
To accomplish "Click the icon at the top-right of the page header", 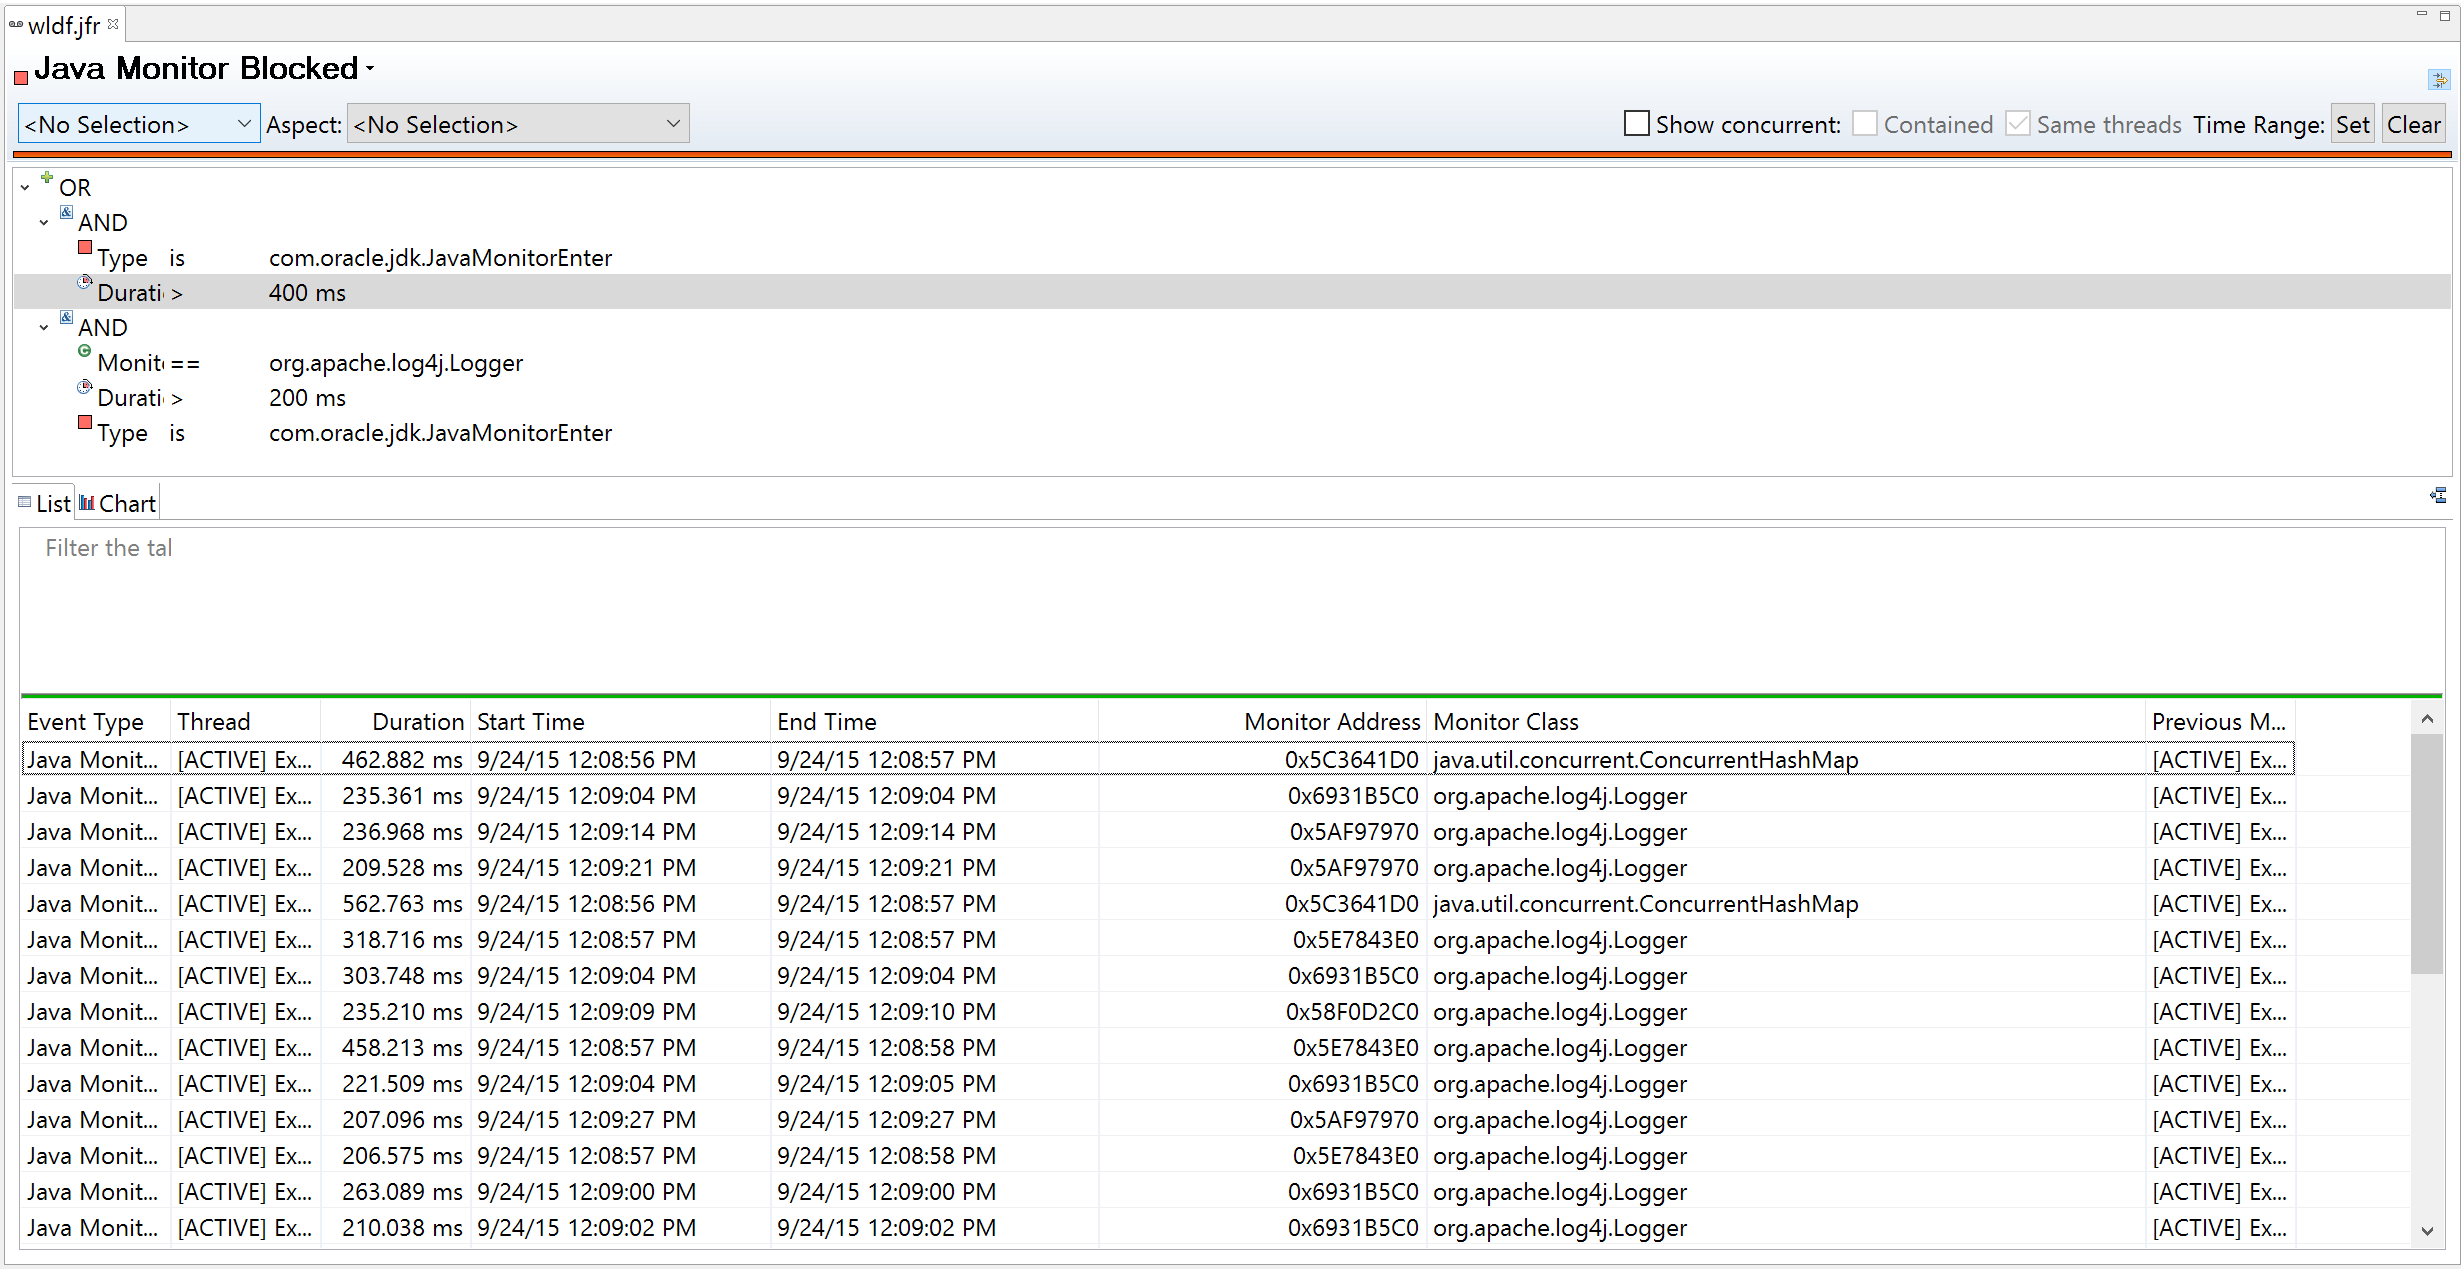I will coord(2438,79).
